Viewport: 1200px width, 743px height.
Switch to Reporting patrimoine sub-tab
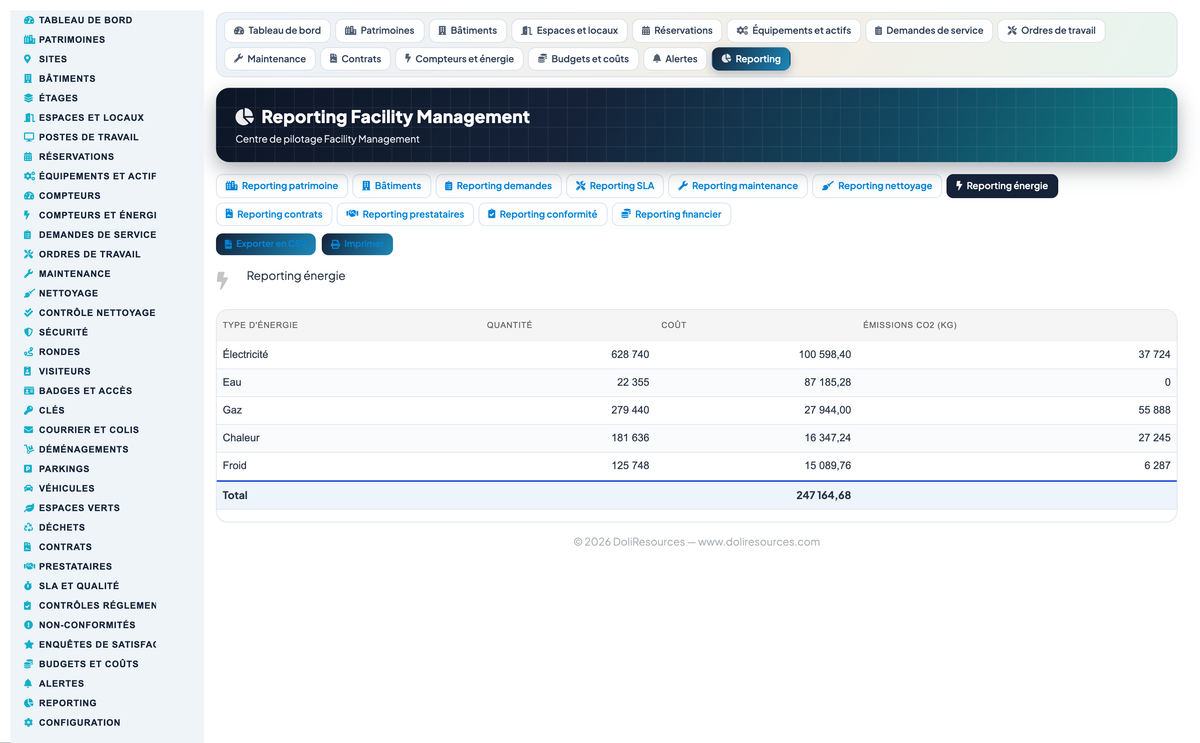coord(282,186)
